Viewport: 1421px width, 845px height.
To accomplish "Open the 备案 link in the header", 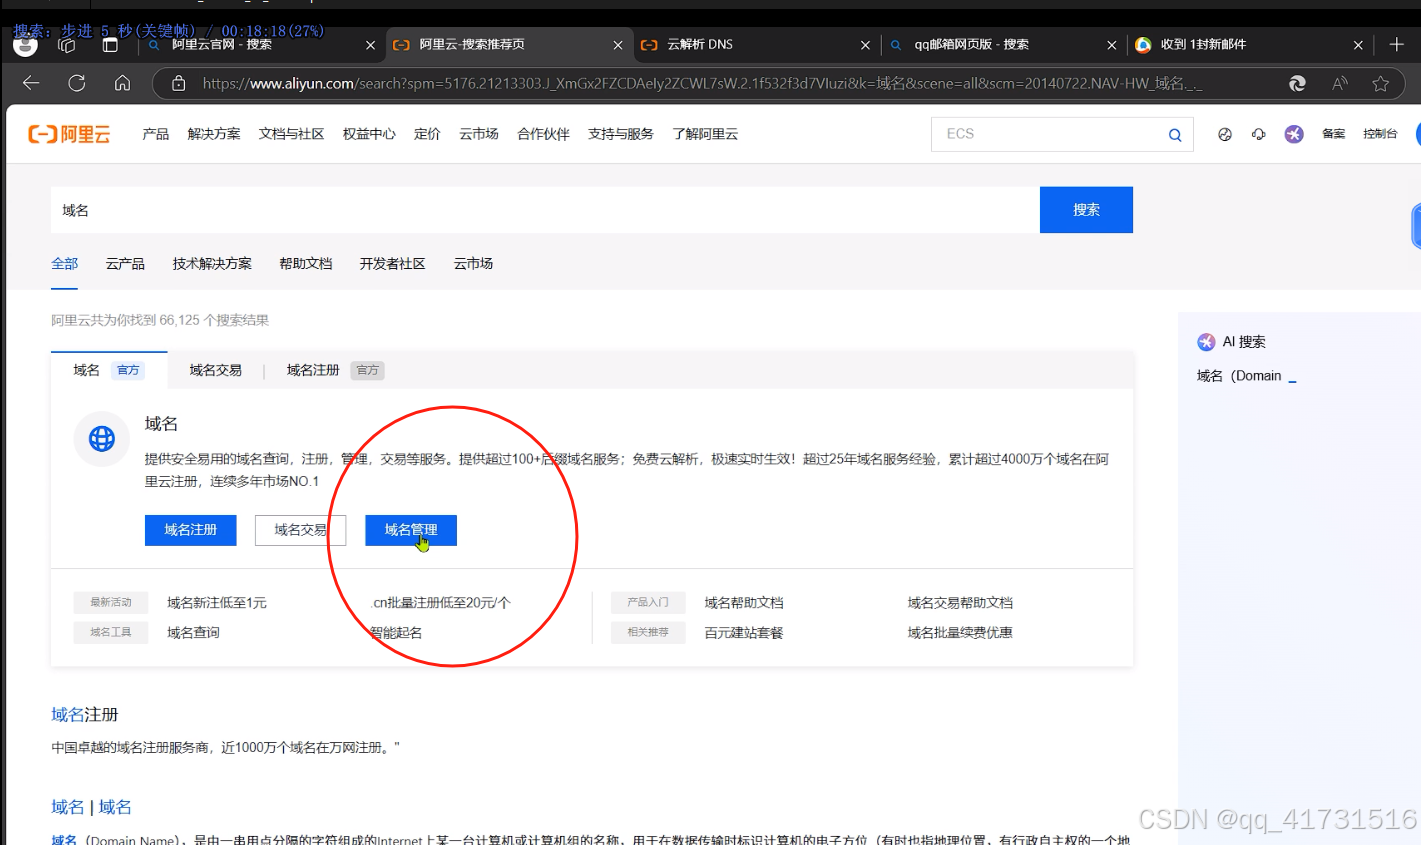I will click(x=1334, y=134).
